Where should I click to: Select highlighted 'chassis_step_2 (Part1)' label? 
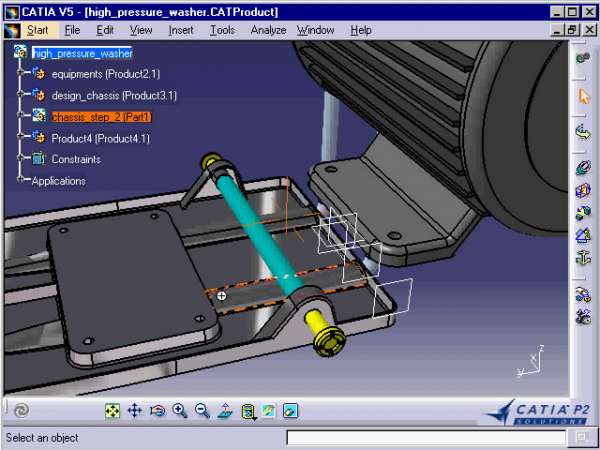[101, 117]
